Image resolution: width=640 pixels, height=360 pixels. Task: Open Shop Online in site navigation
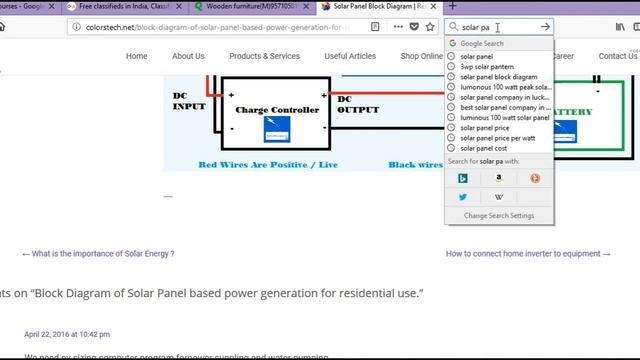click(x=422, y=56)
